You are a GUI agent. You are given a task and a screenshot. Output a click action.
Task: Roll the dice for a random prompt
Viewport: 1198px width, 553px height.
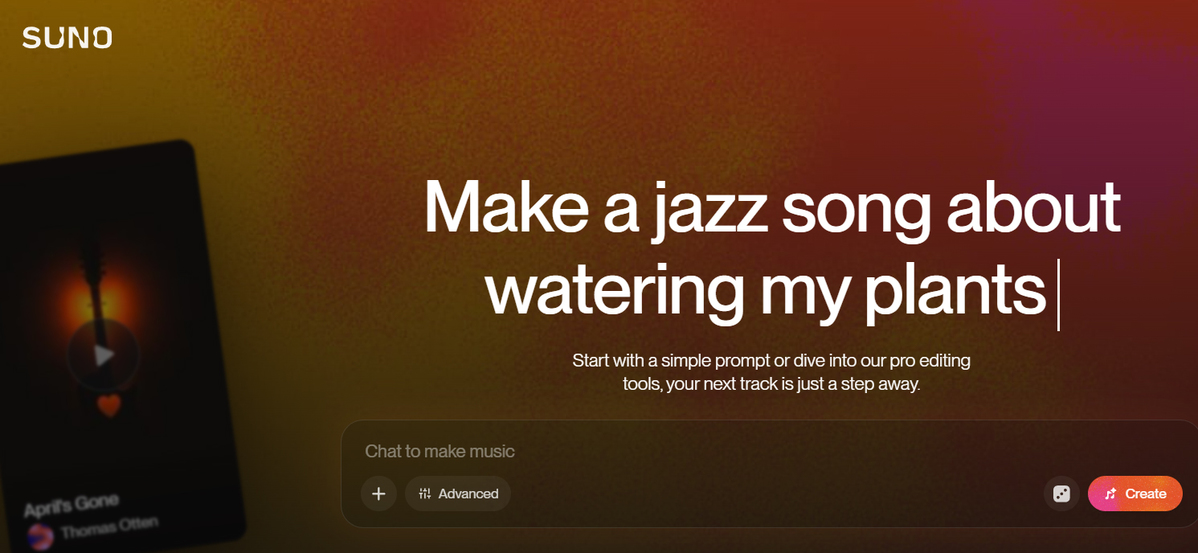click(x=1061, y=493)
